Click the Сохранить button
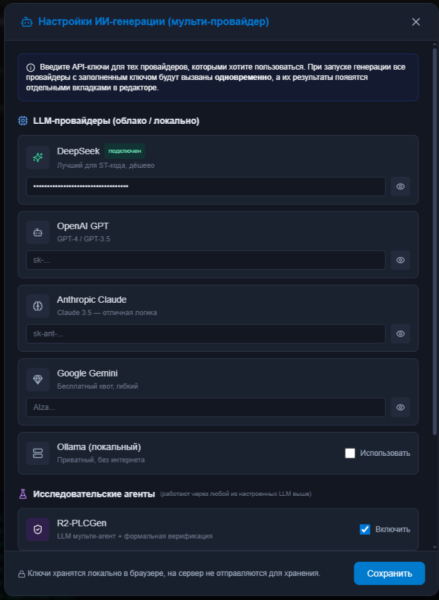The width and height of the screenshot is (439, 600). pos(389,573)
